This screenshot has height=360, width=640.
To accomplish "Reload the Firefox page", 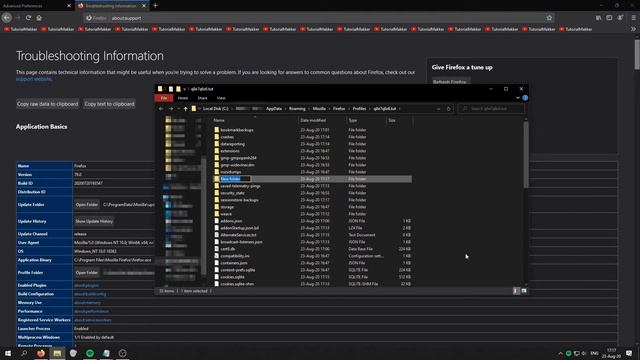I will [28, 18].
